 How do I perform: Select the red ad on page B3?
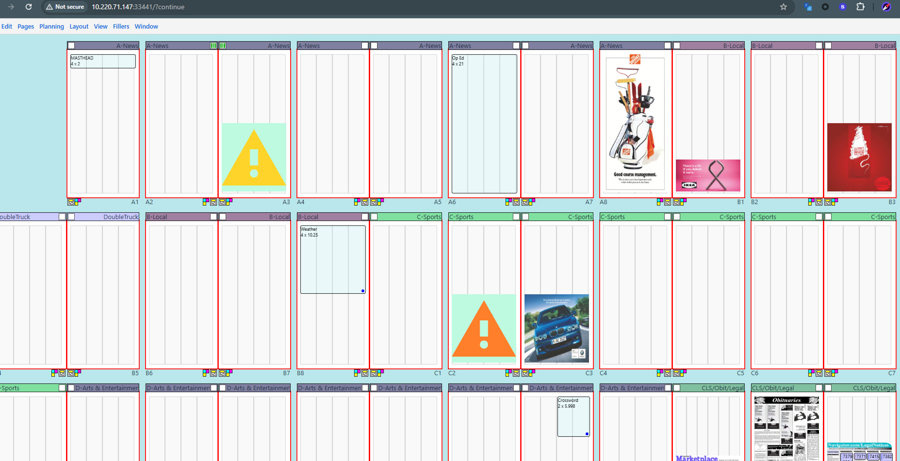(x=859, y=157)
